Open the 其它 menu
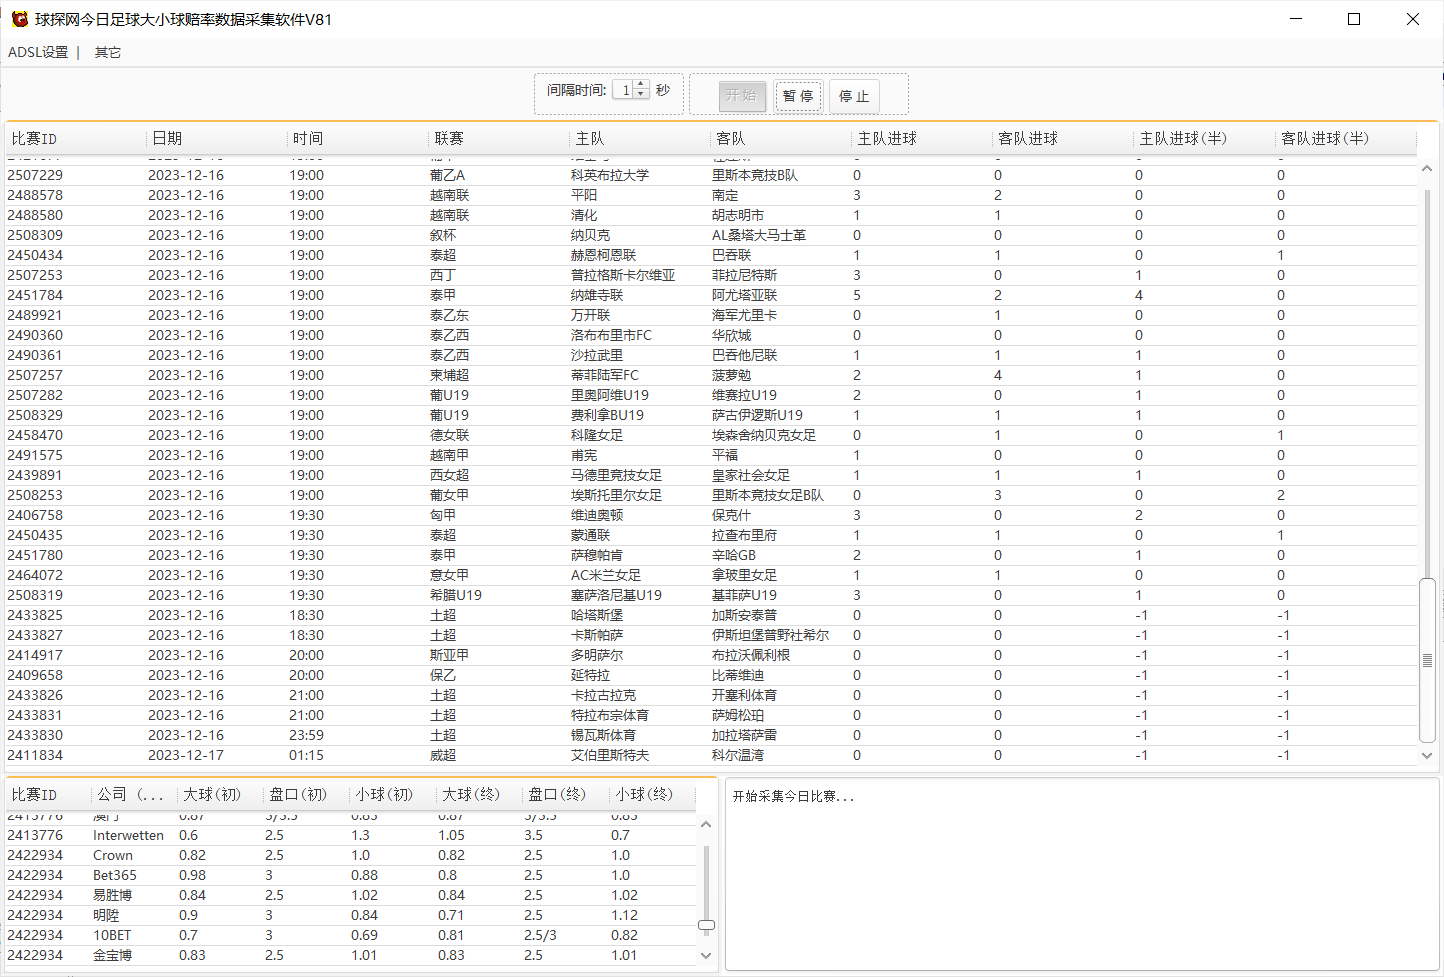The width and height of the screenshot is (1444, 977). tap(108, 53)
